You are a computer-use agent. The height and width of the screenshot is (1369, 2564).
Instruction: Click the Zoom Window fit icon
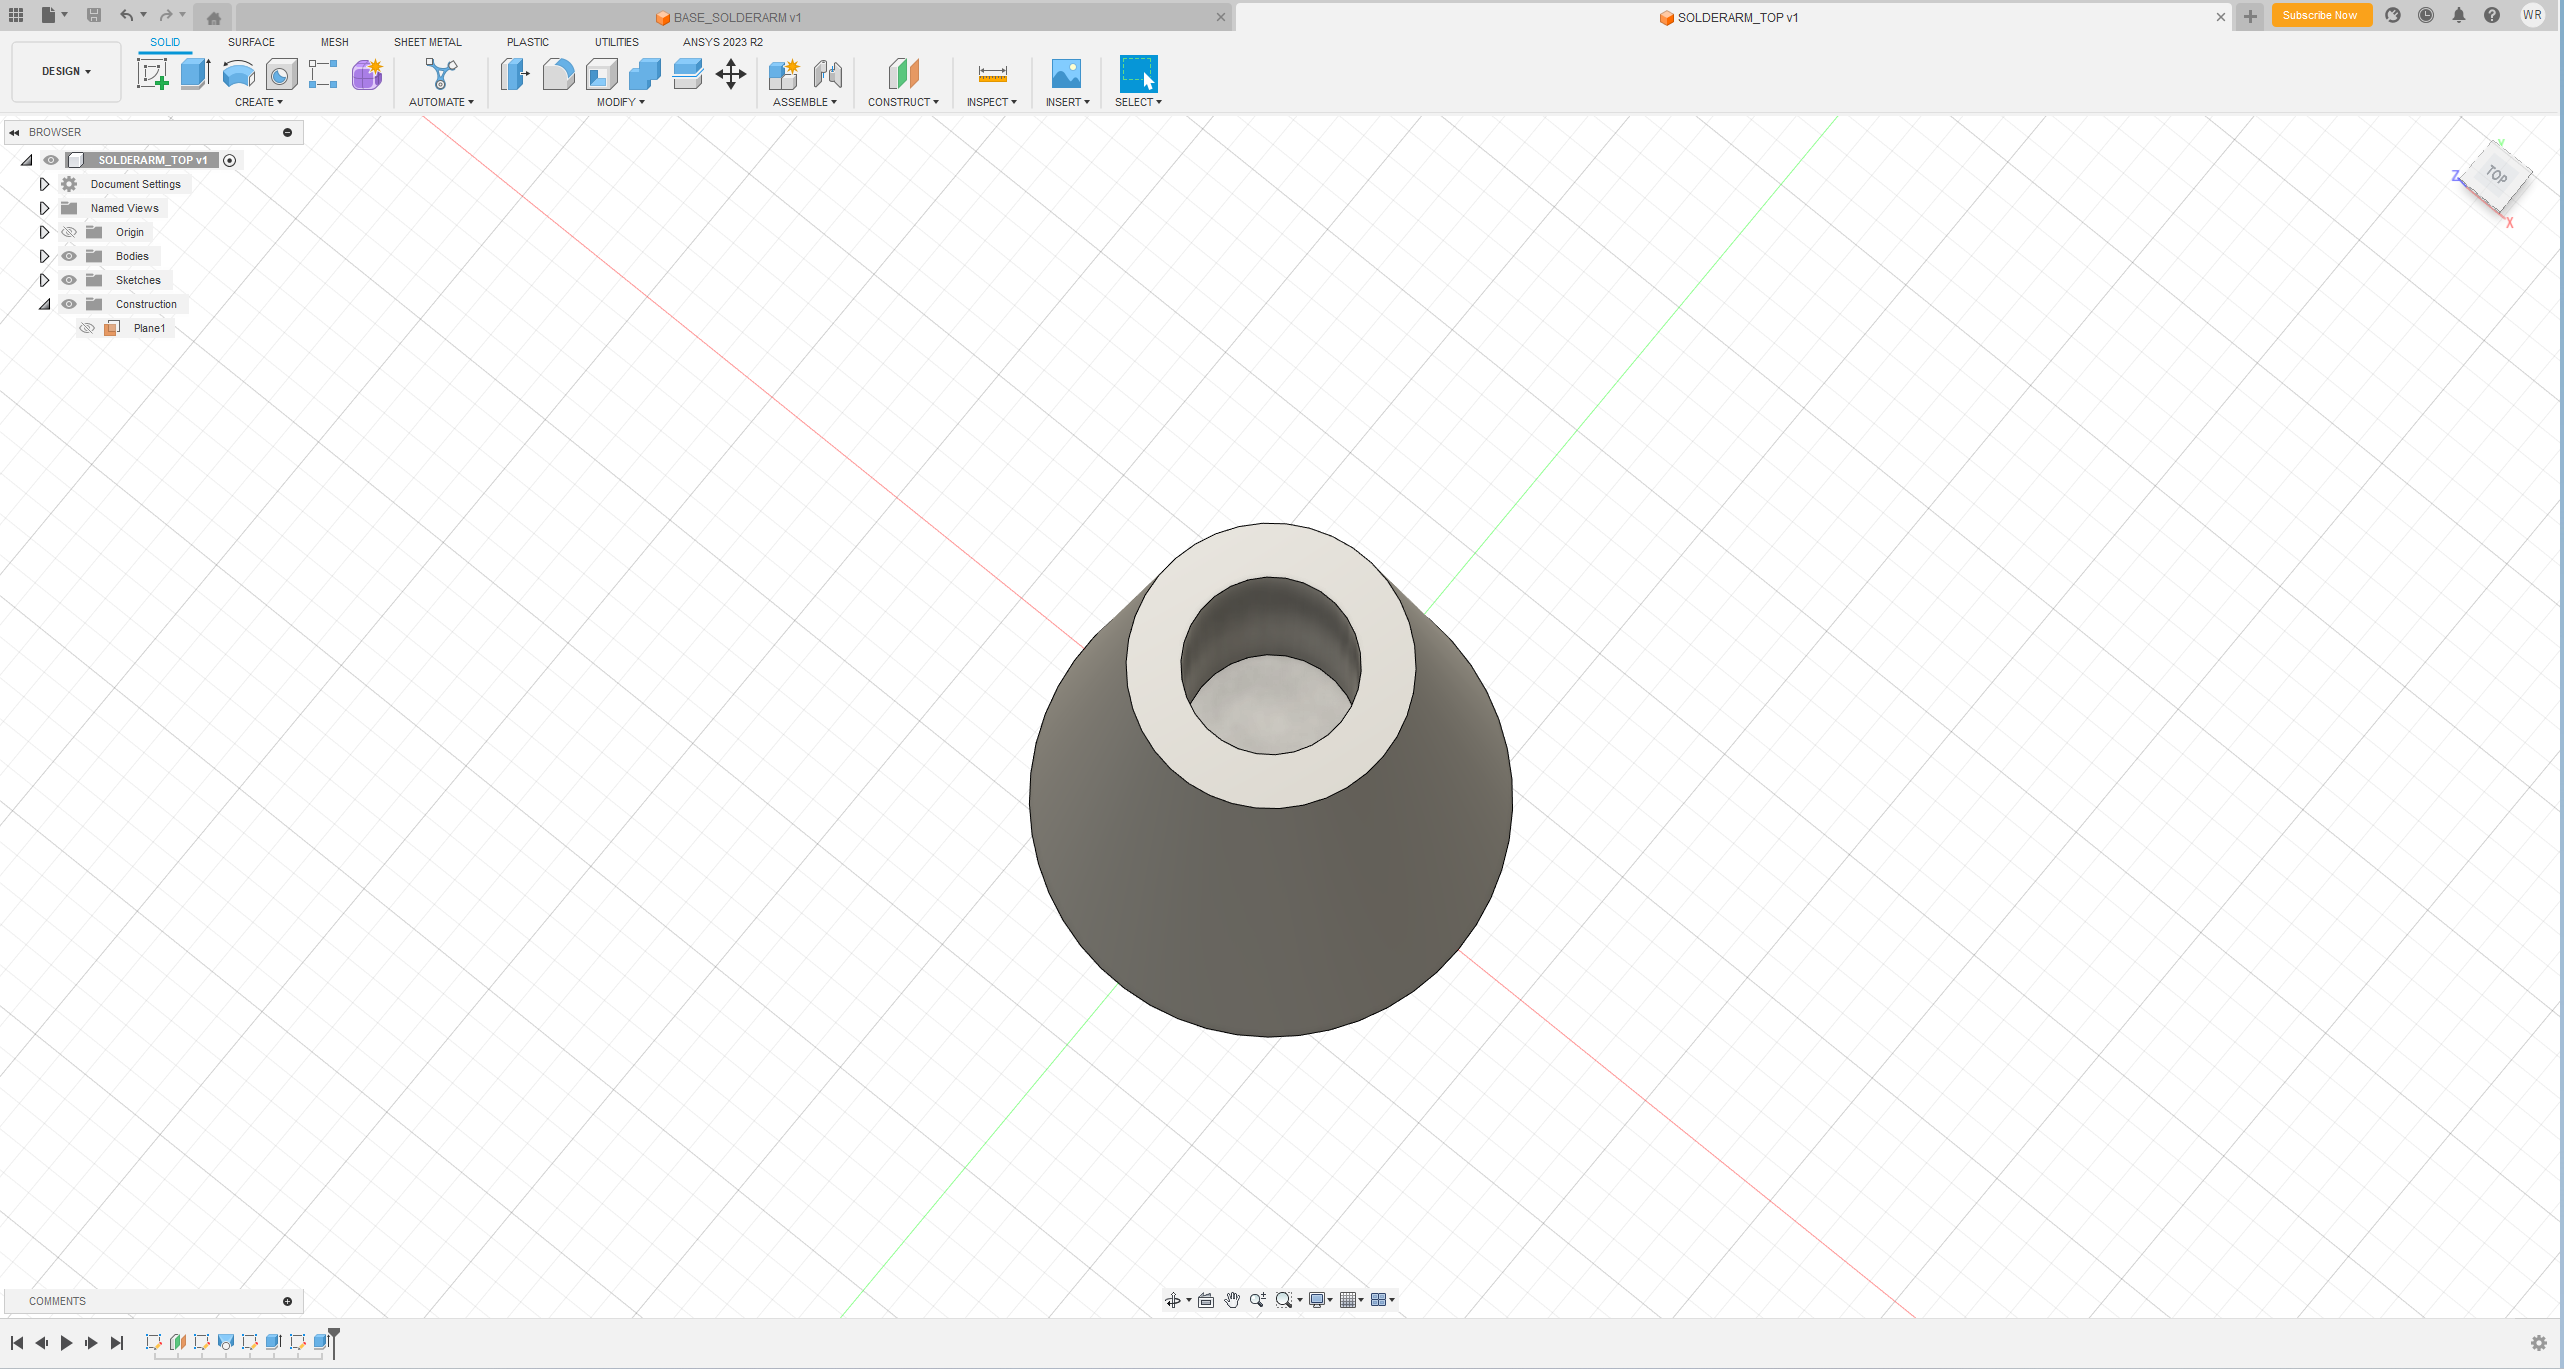(x=1284, y=1300)
